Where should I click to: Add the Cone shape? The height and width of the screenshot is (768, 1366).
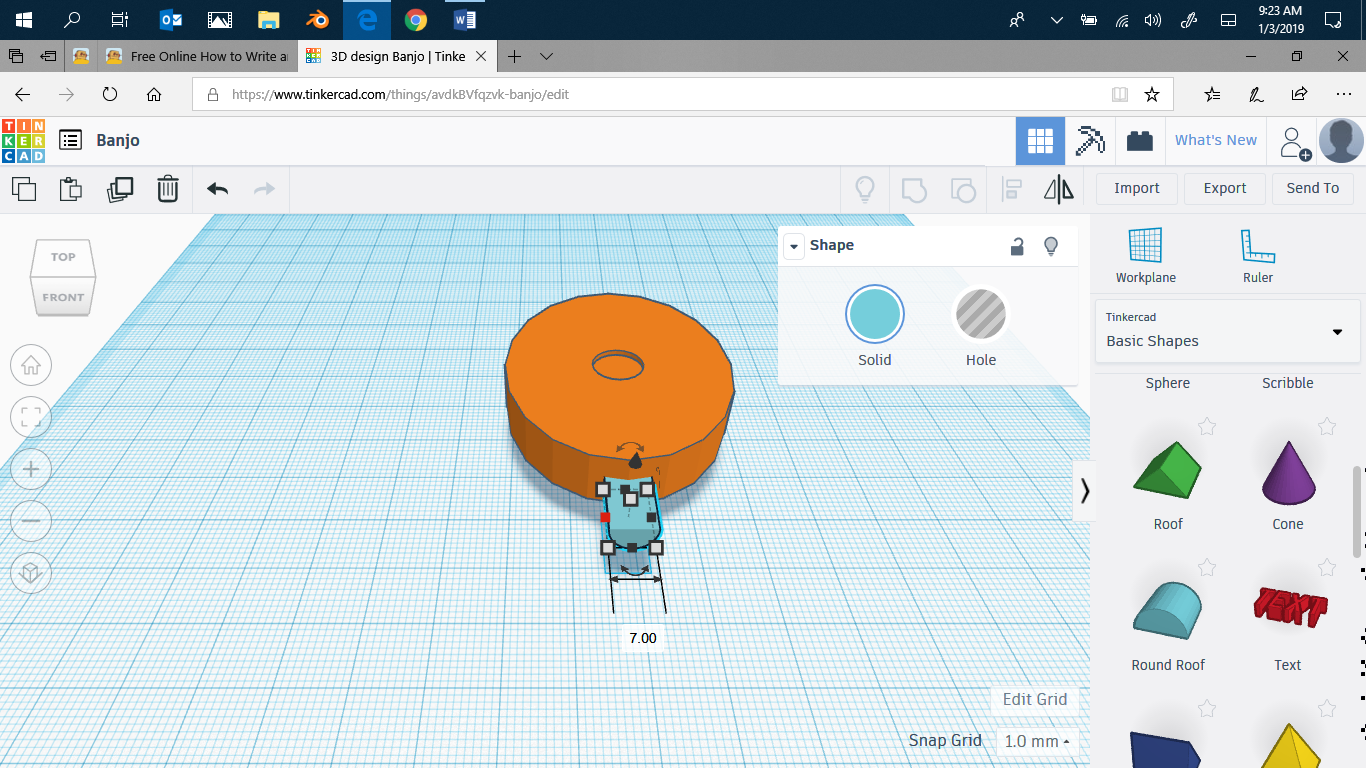click(x=1288, y=472)
